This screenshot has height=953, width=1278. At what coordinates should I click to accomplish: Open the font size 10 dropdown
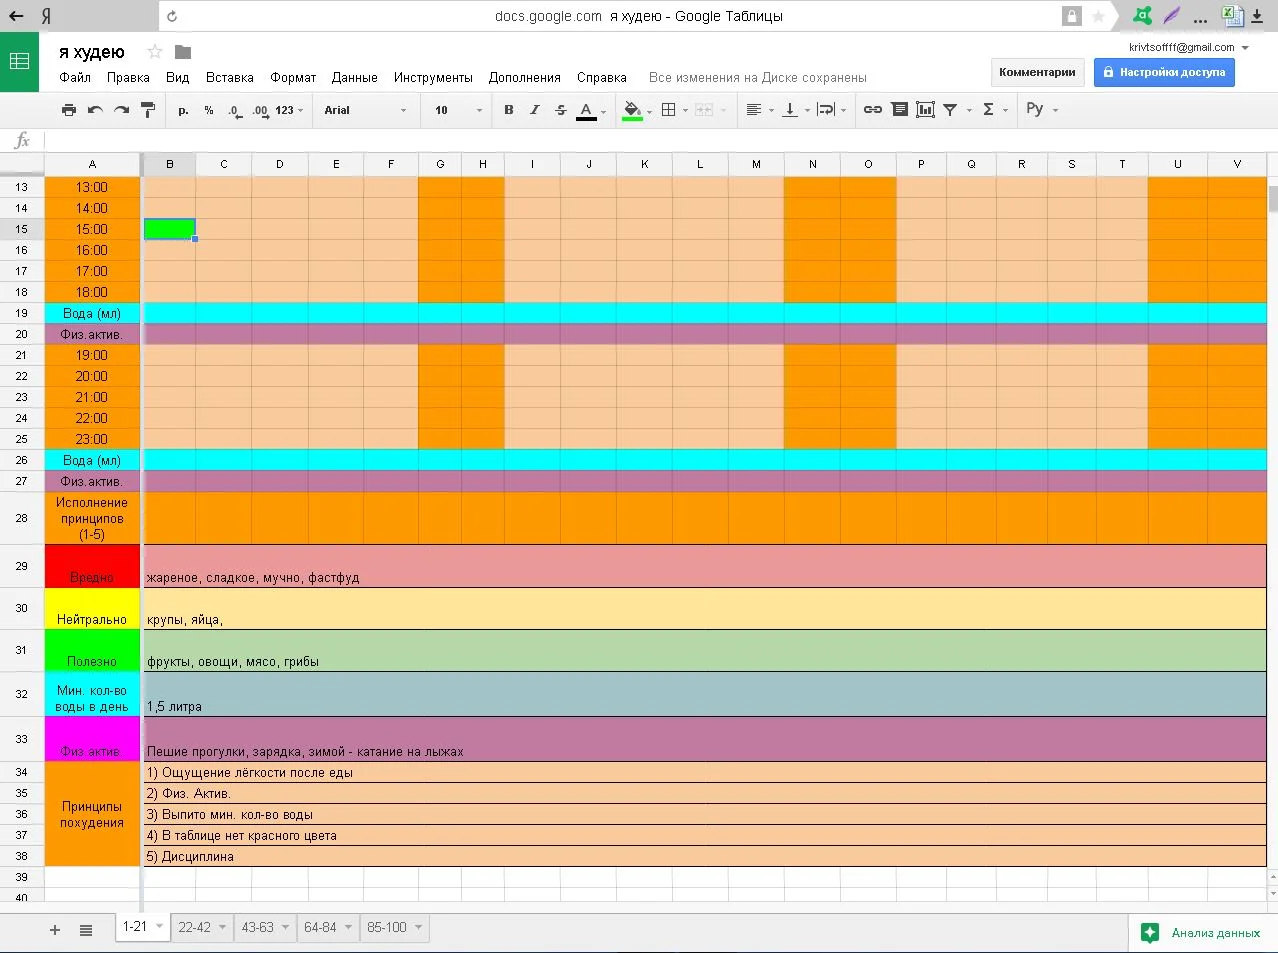[x=458, y=110]
